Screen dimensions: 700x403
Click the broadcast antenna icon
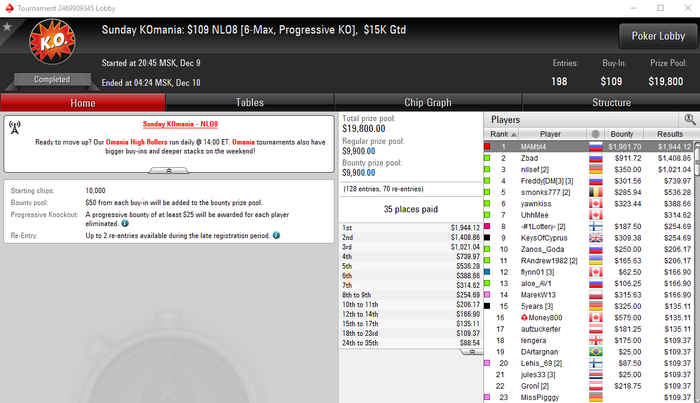[15, 128]
